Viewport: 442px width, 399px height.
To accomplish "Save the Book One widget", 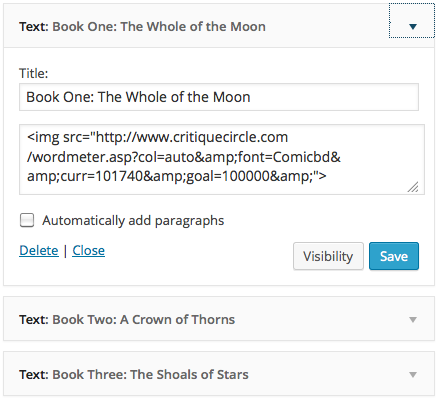I will click(394, 256).
